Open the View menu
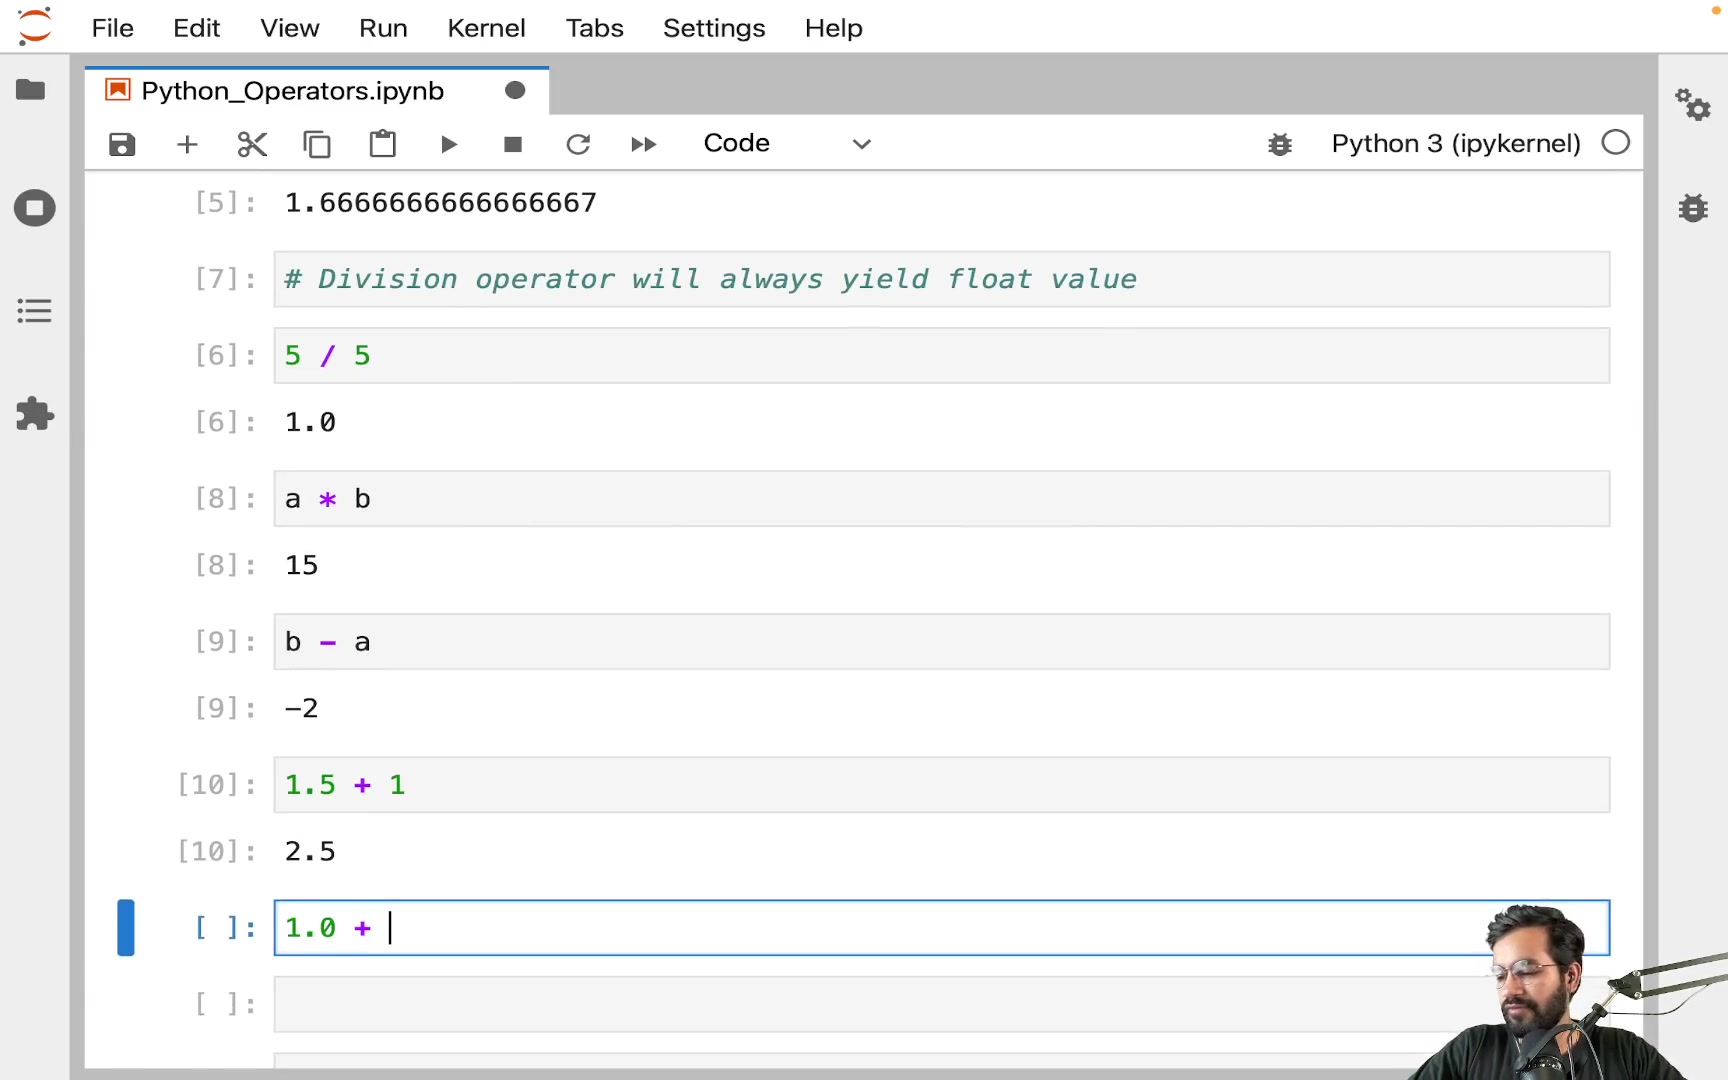This screenshot has height=1080, width=1728. click(x=290, y=28)
